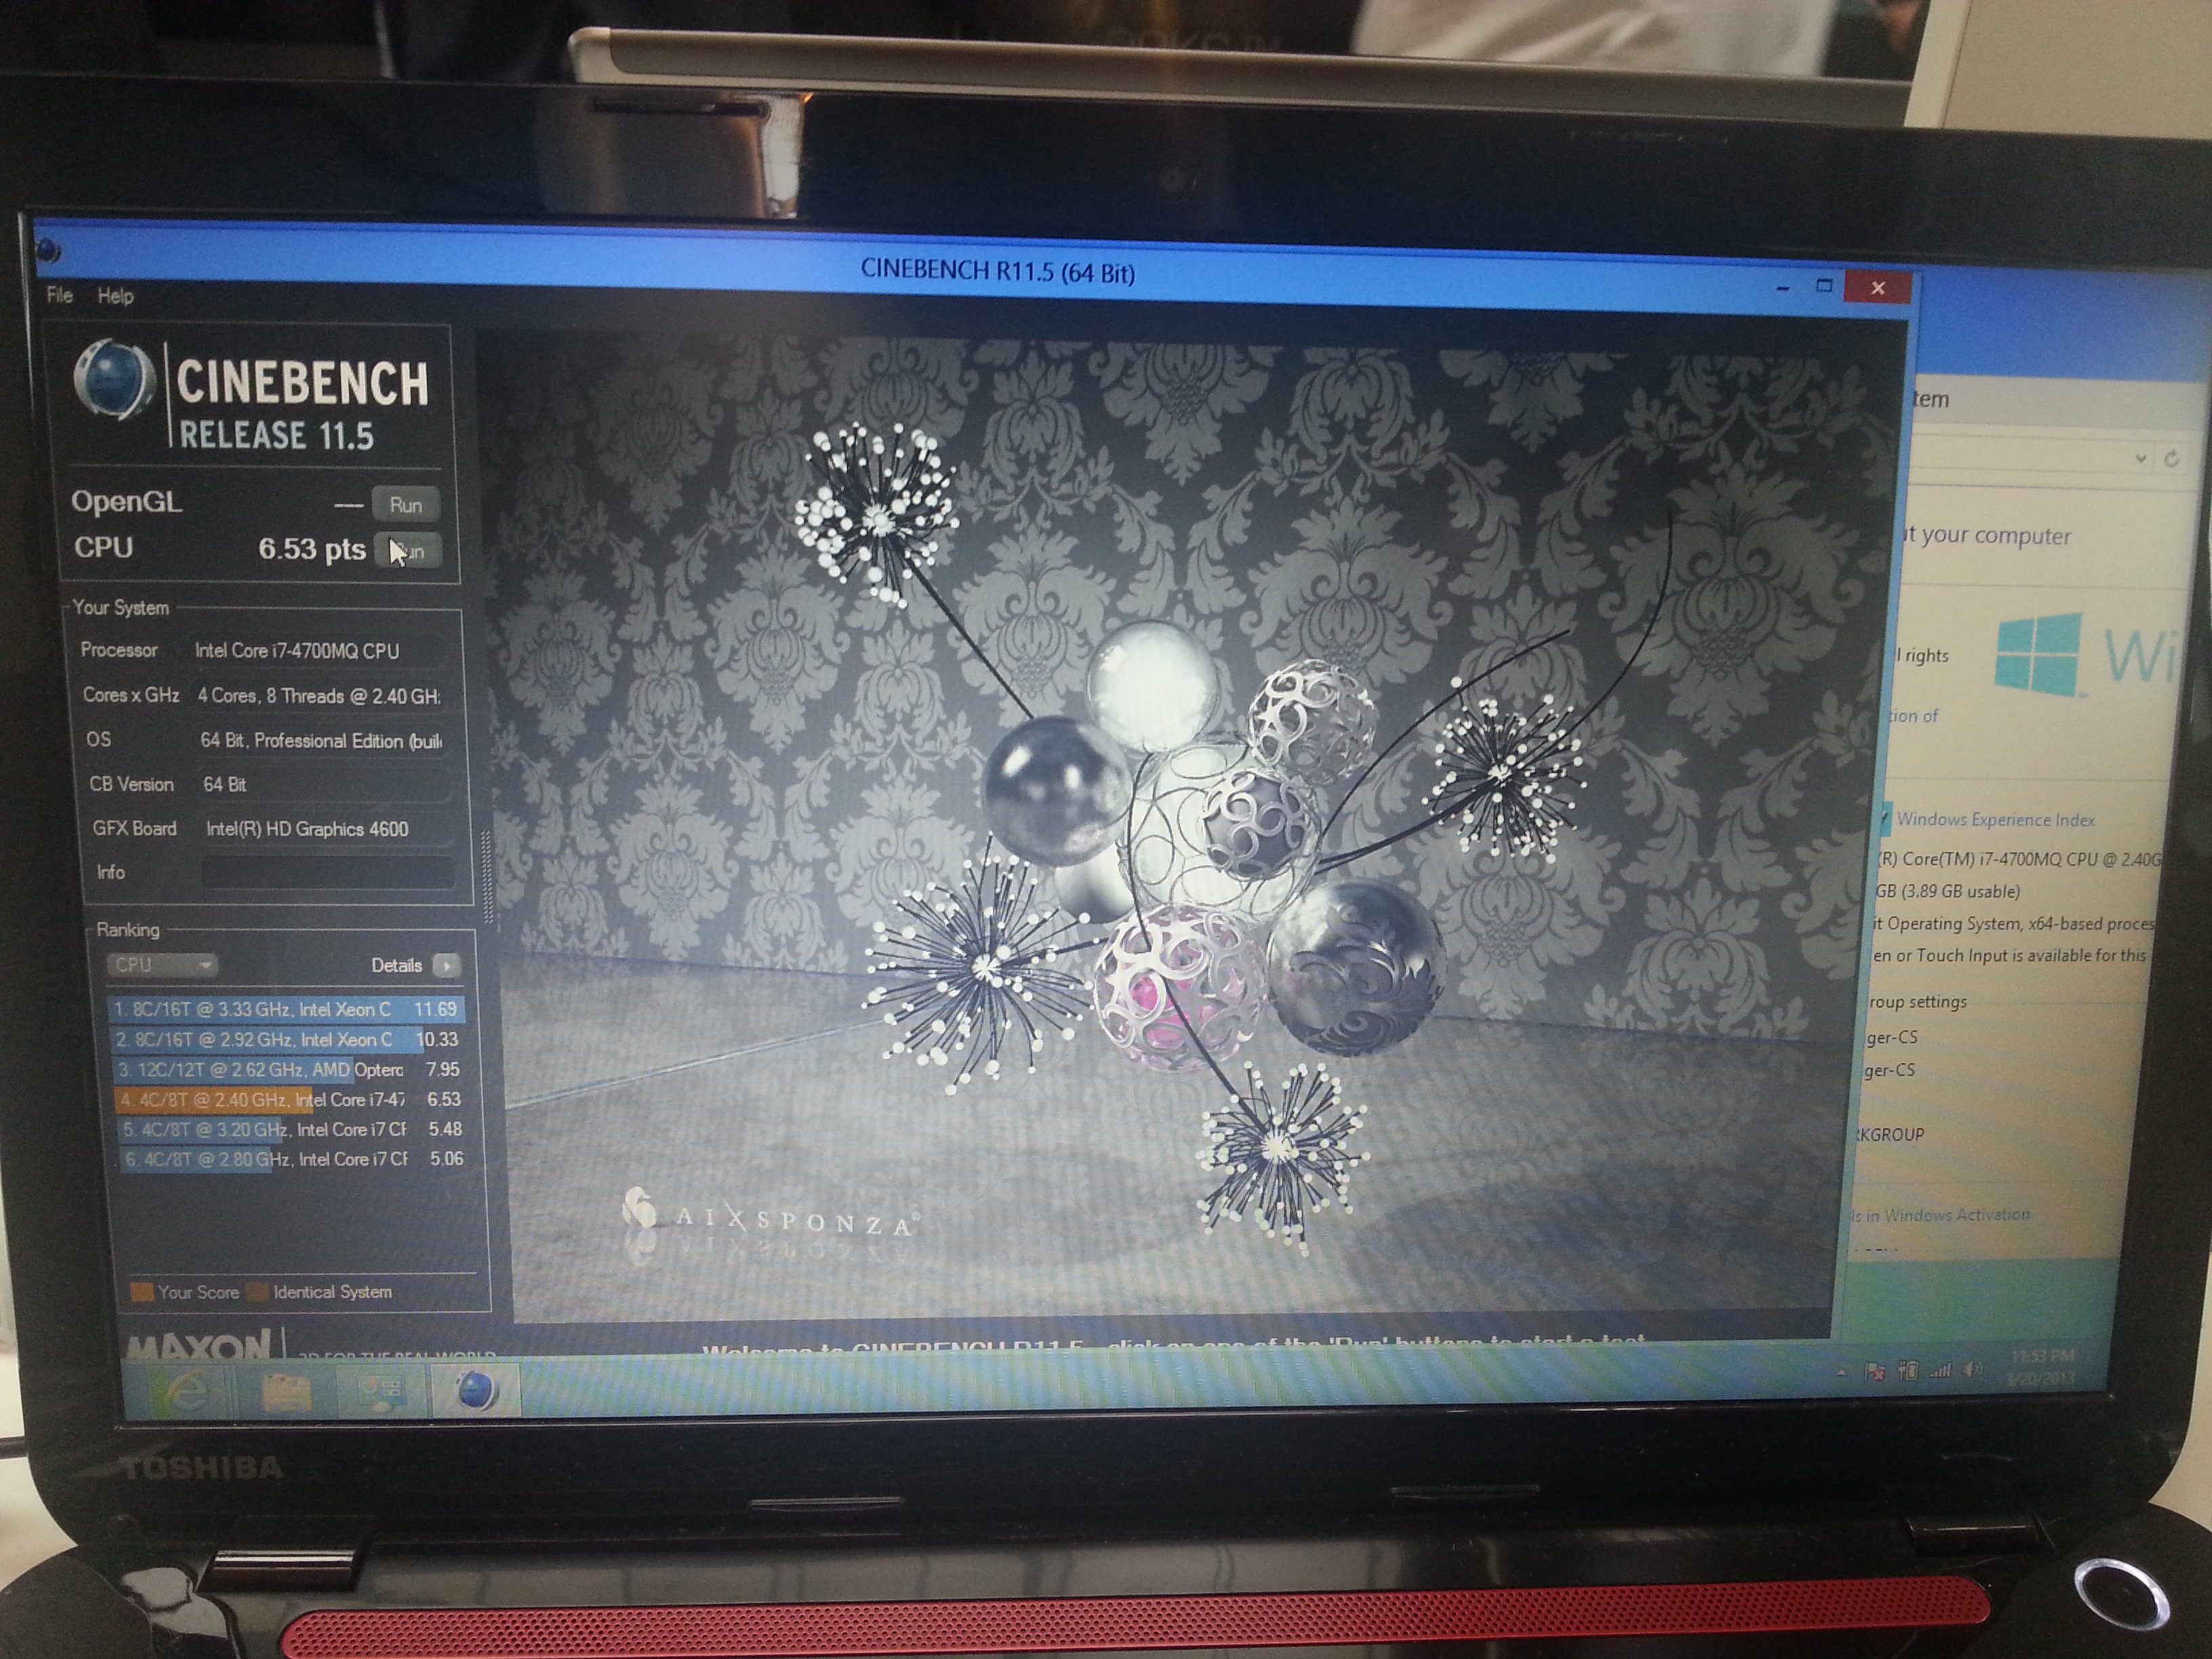Click the Your Score orange legend swatch
Viewport: 2212px width, 1659px height.
(x=141, y=1292)
